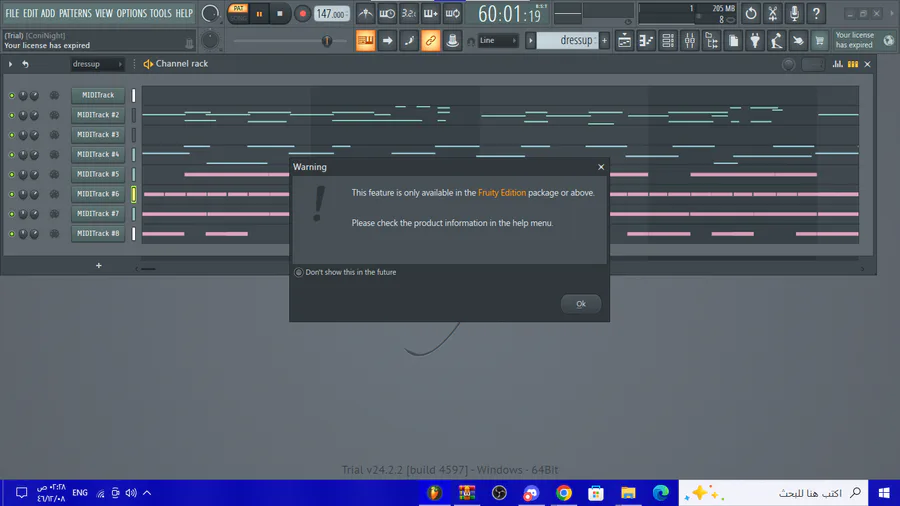Toggle the yellow step sequencer view icon
Screen dimensions: 900x506
coord(853,64)
